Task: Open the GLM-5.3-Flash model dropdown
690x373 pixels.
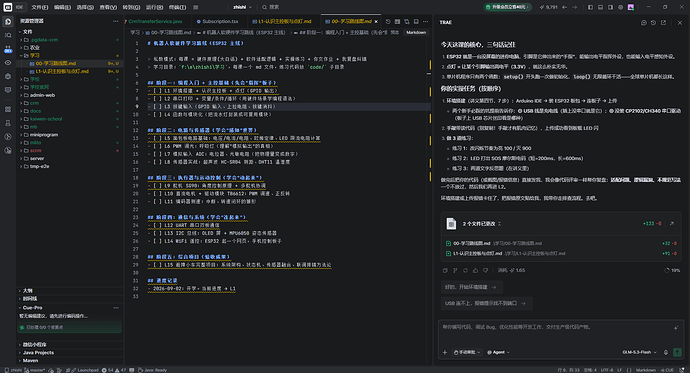Action: 639,352
